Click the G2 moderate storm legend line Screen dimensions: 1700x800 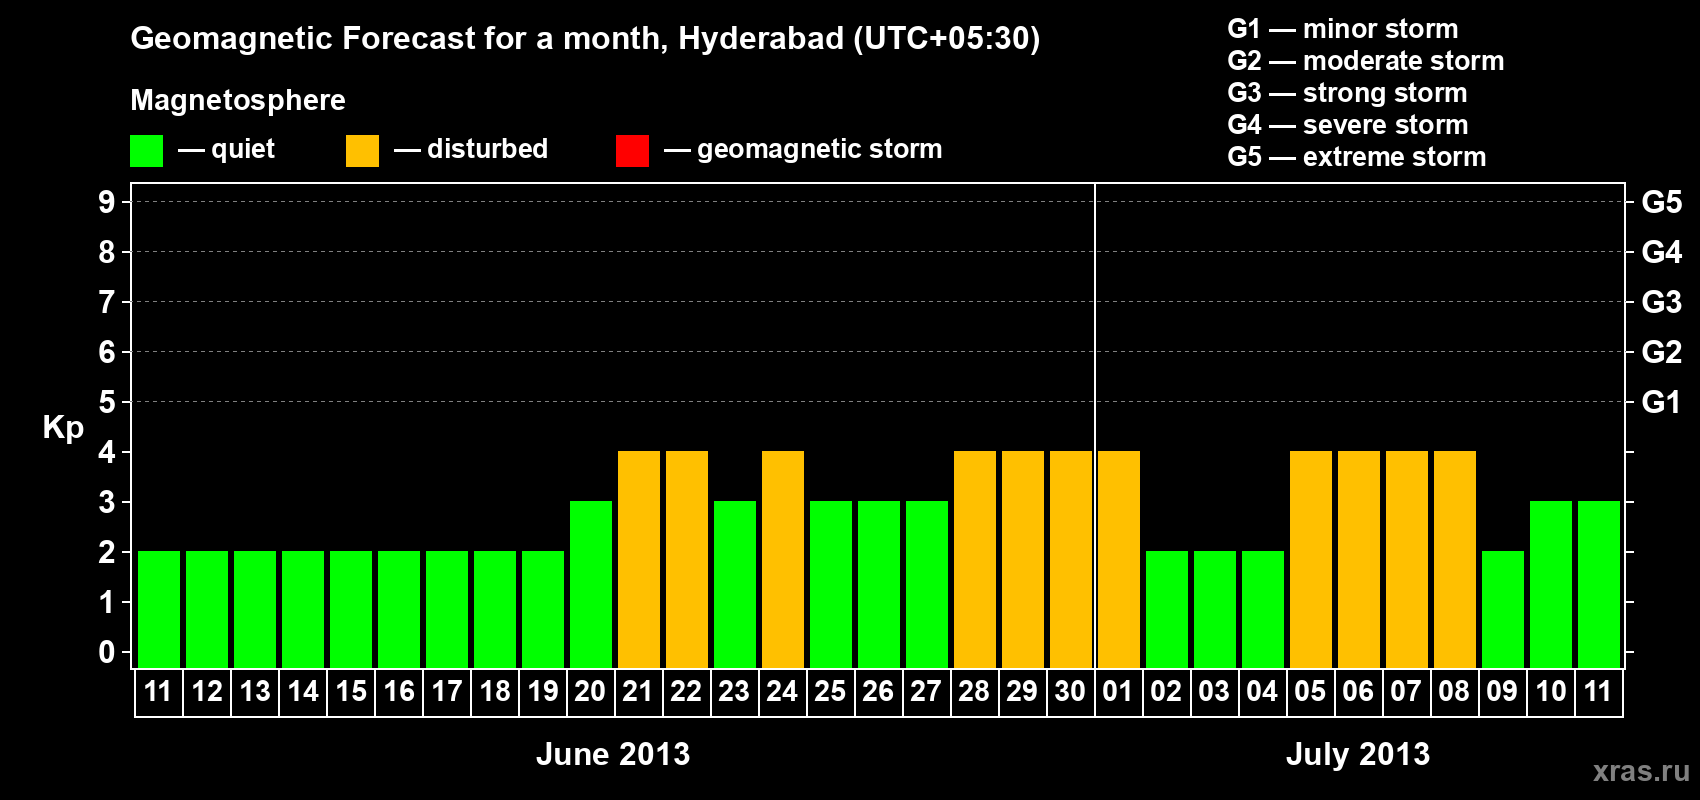(1366, 61)
